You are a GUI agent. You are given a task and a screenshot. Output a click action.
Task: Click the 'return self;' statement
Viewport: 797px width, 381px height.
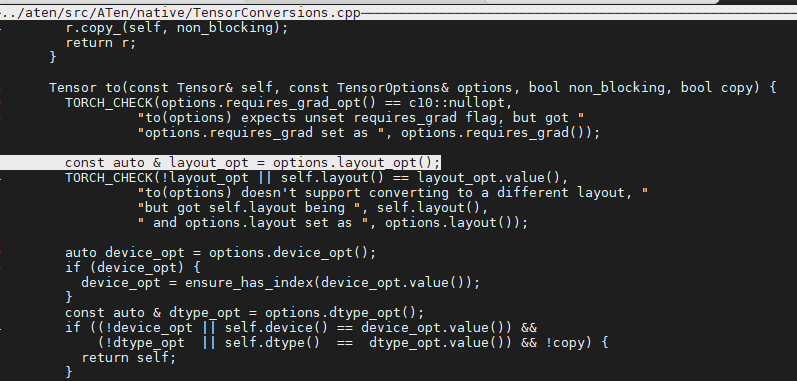tap(129, 358)
